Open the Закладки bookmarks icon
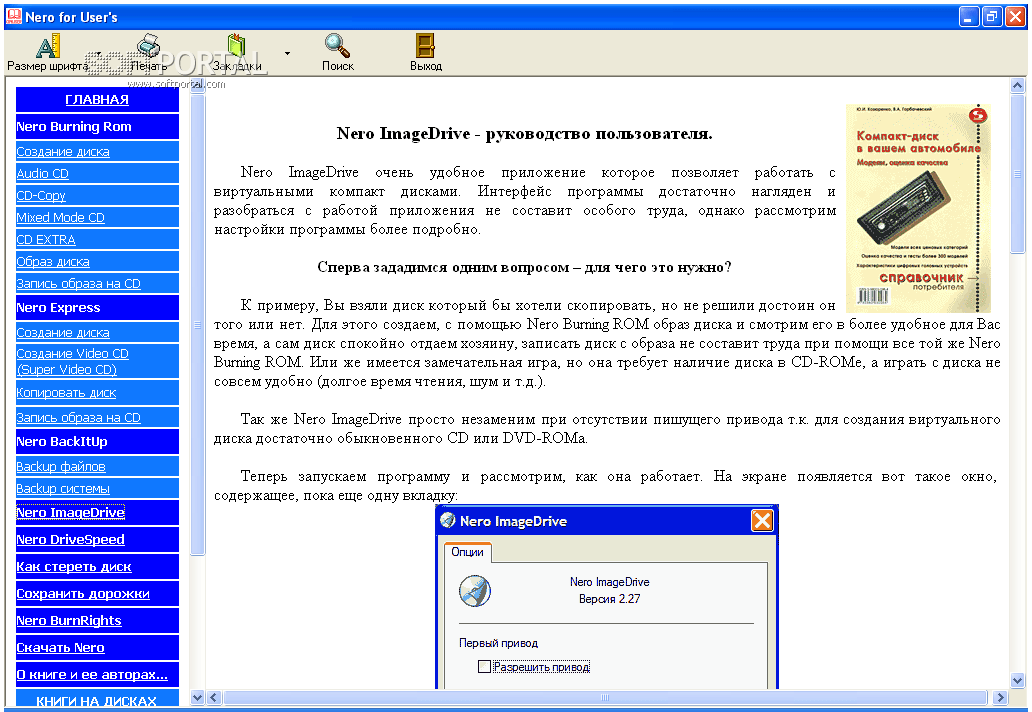Viewport: 1032px width, 712px height. (x=237, y=45)
